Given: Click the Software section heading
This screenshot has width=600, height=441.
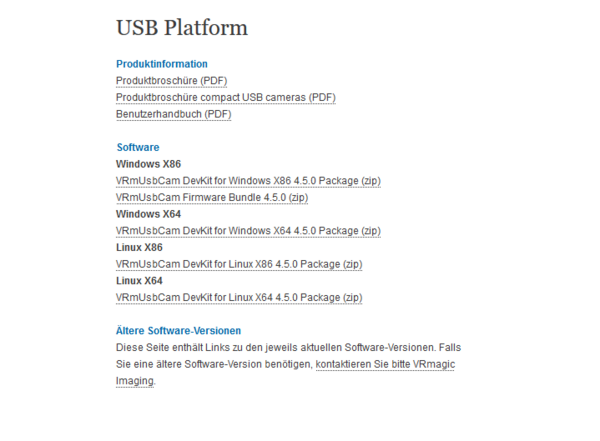Looking at the screenshot, I should pyautogui.click(x=138, y=147).
